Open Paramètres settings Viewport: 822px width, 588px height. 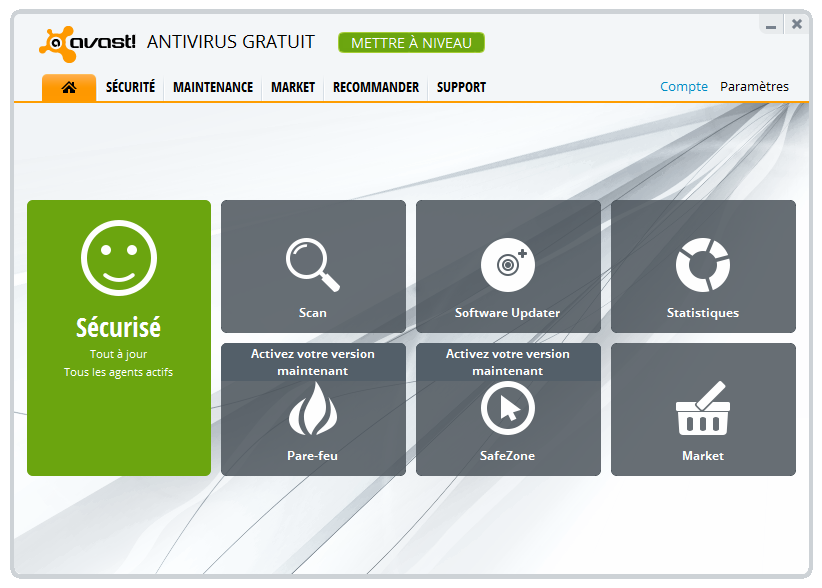pyautogui.click(x=754, y=86)
